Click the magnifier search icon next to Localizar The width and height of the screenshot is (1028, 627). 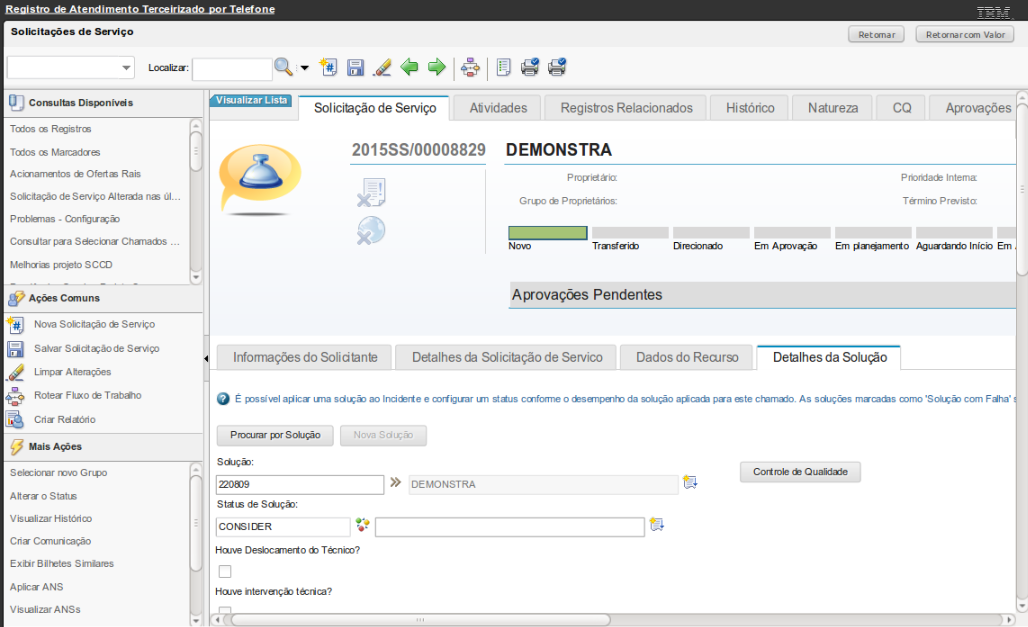[284, 67]
